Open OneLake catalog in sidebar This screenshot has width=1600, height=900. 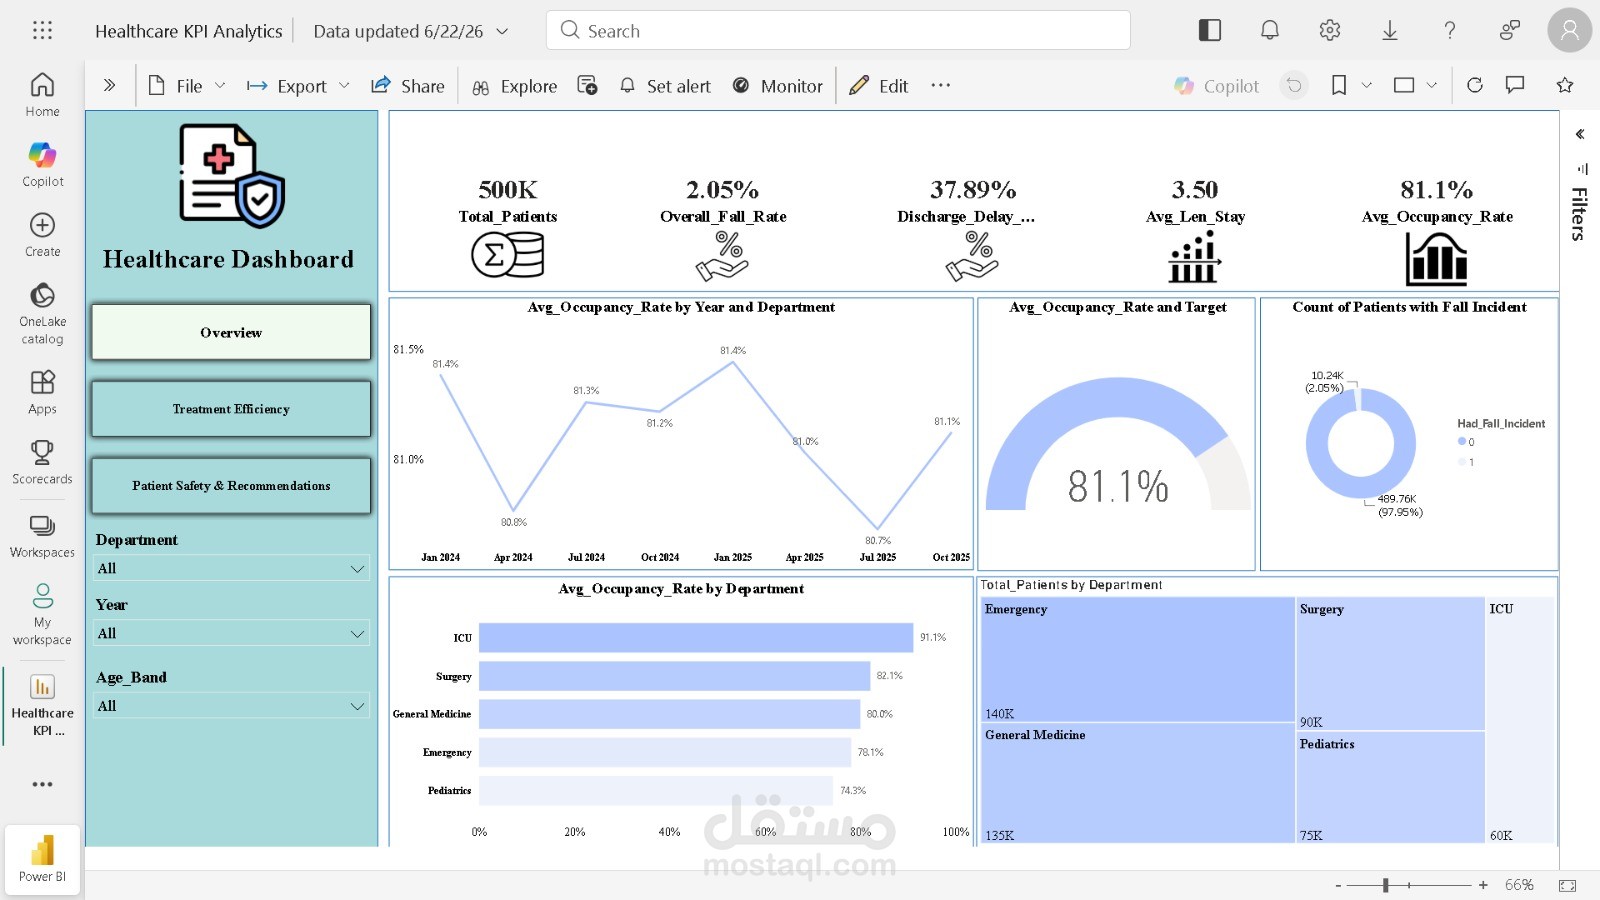tap(42, 313)
